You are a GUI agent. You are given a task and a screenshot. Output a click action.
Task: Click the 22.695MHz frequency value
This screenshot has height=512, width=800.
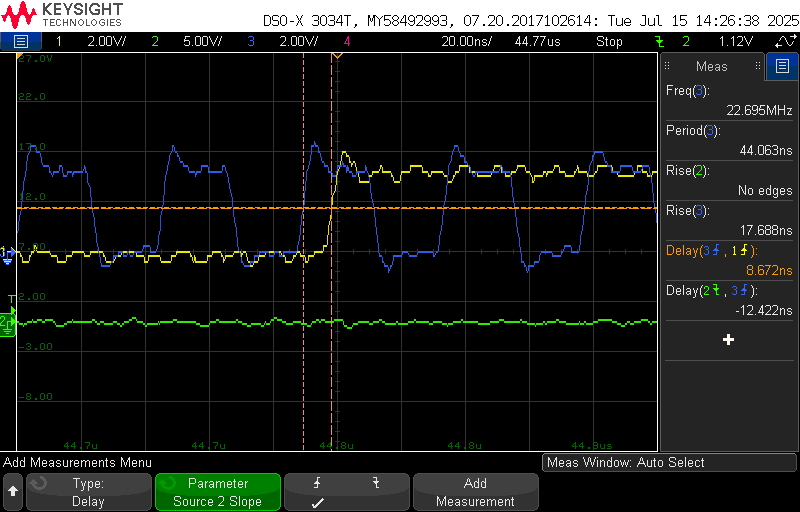(759, 110)
